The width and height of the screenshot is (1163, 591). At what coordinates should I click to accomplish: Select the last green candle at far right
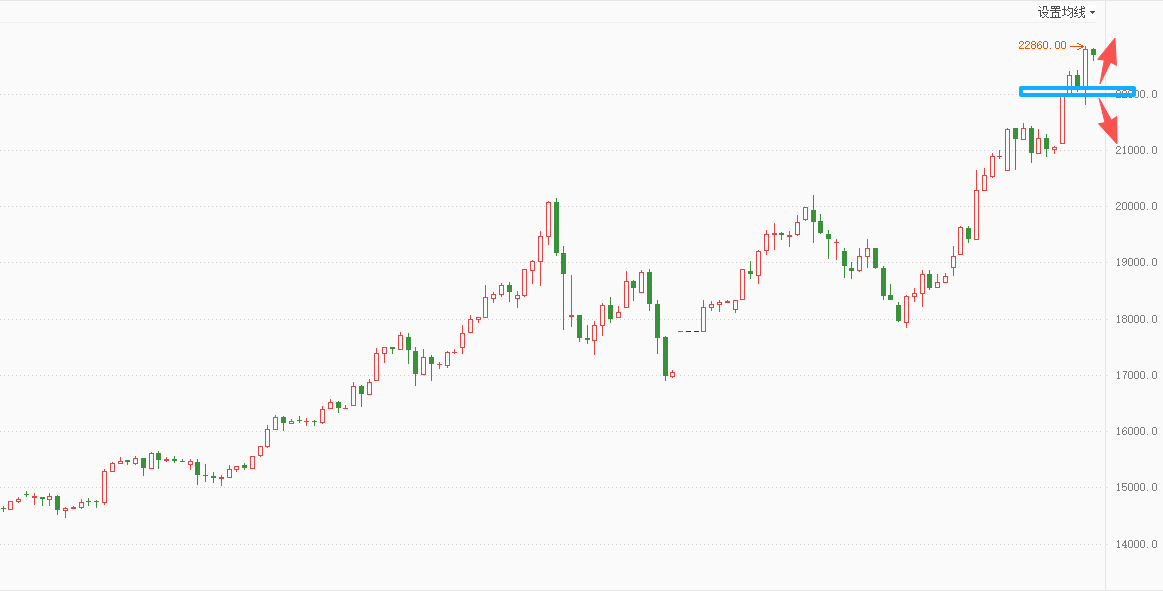tap(1094, 51)
